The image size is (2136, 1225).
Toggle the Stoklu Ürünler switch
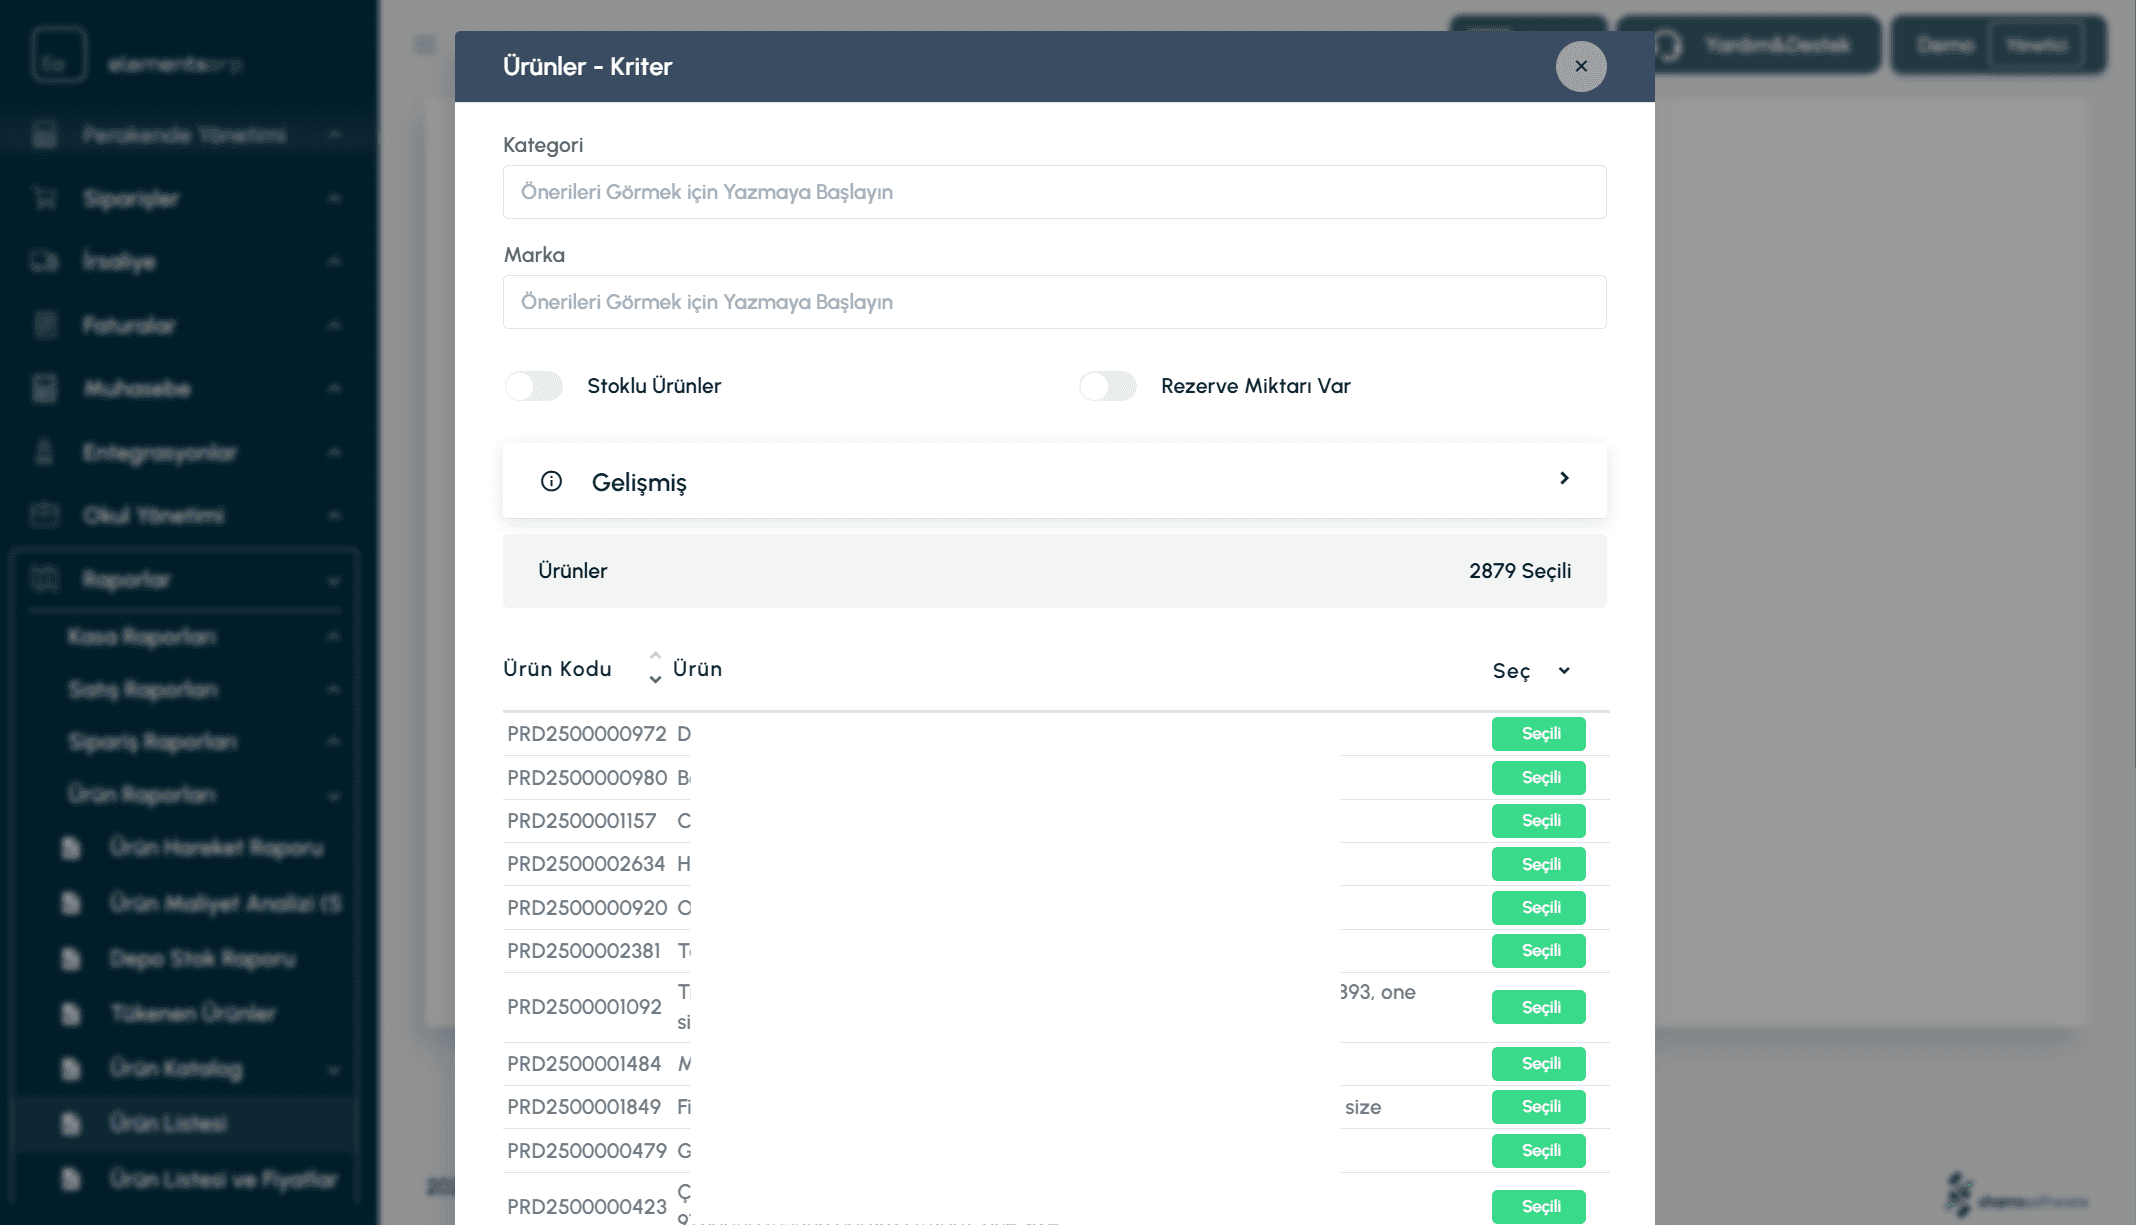534,386
